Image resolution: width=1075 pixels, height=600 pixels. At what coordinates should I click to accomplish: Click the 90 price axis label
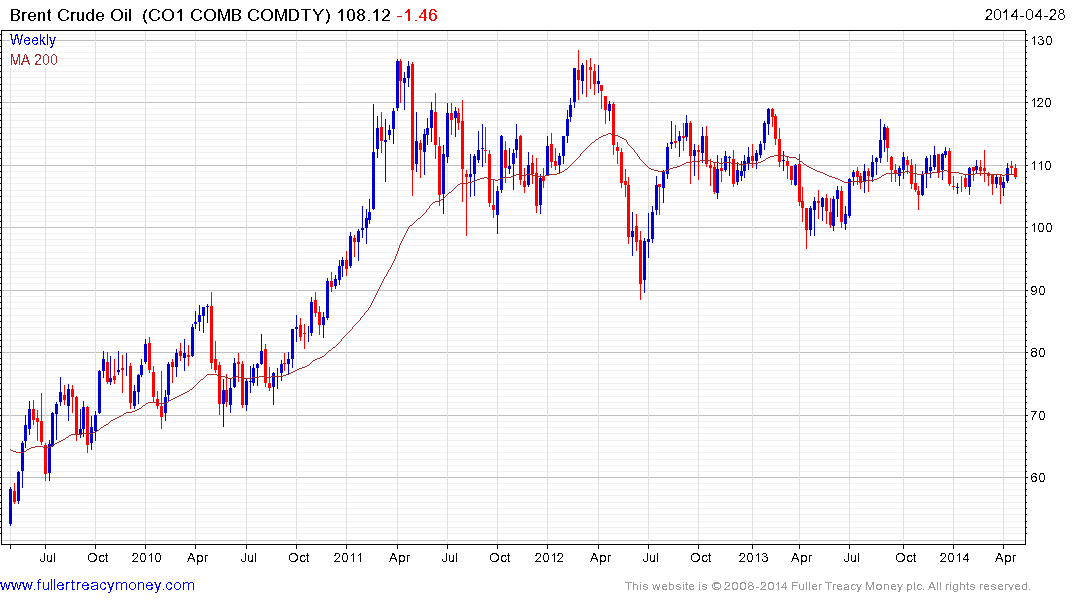click(1038, 290)
